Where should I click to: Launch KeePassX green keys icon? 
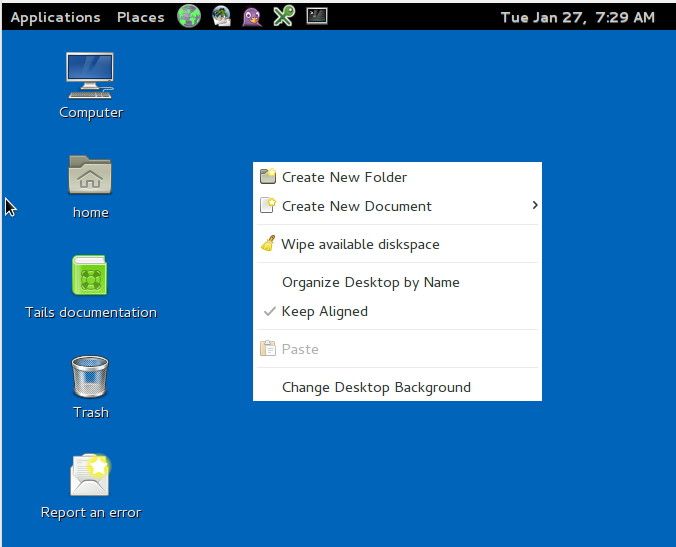pyautogui.click(x=284, y=16)
